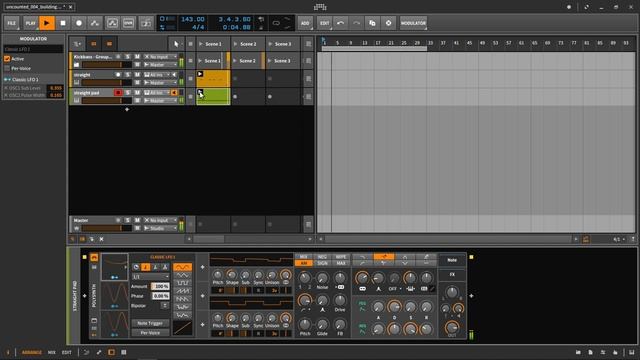The image size is (640, 360).
Task: Select the AM oscillator mix mode
Action: point(304,264)
